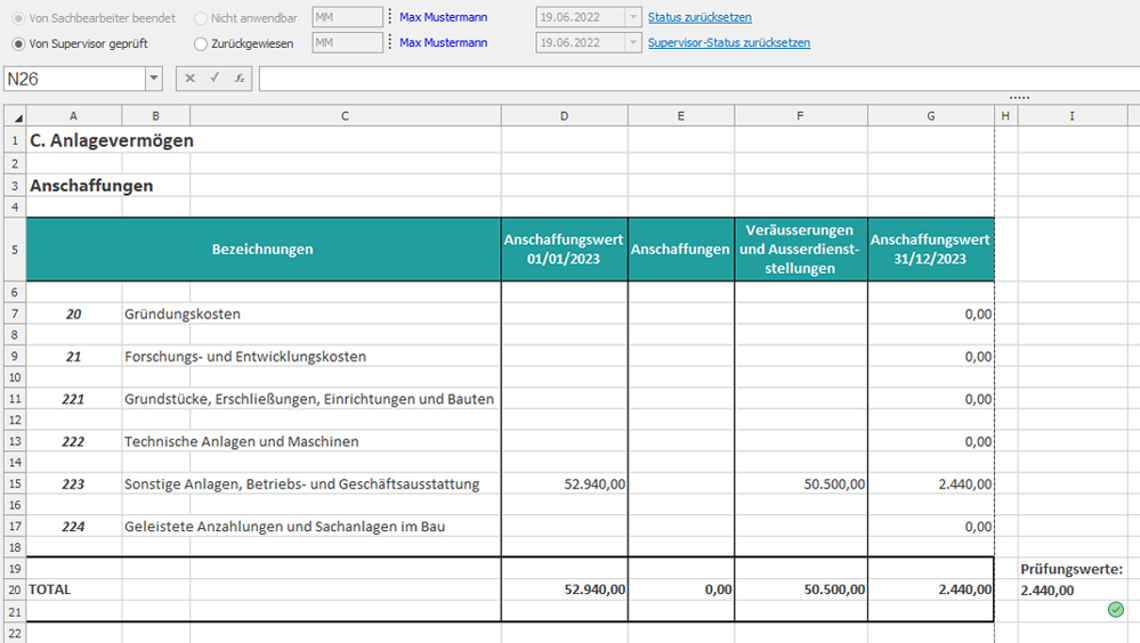Choose the 'Nicht anwendbar' radio option
The width and height of the screenshot is (1140, 643).
pyautogui.click(x=201, y=18)
